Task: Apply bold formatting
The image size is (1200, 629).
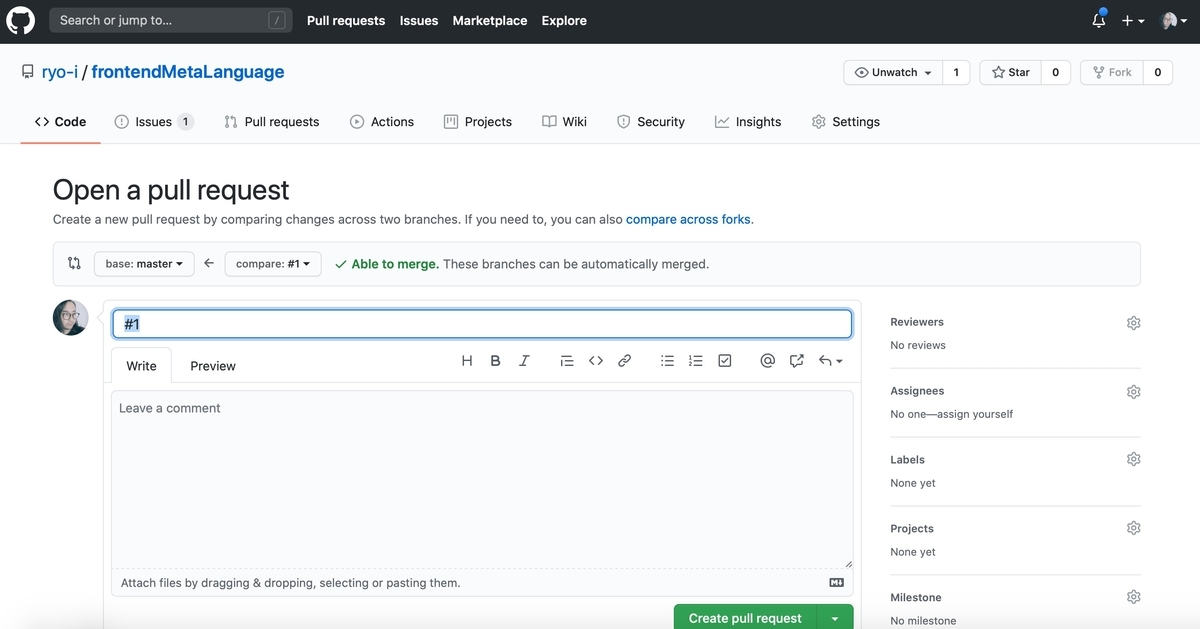Action: point(495,361)
